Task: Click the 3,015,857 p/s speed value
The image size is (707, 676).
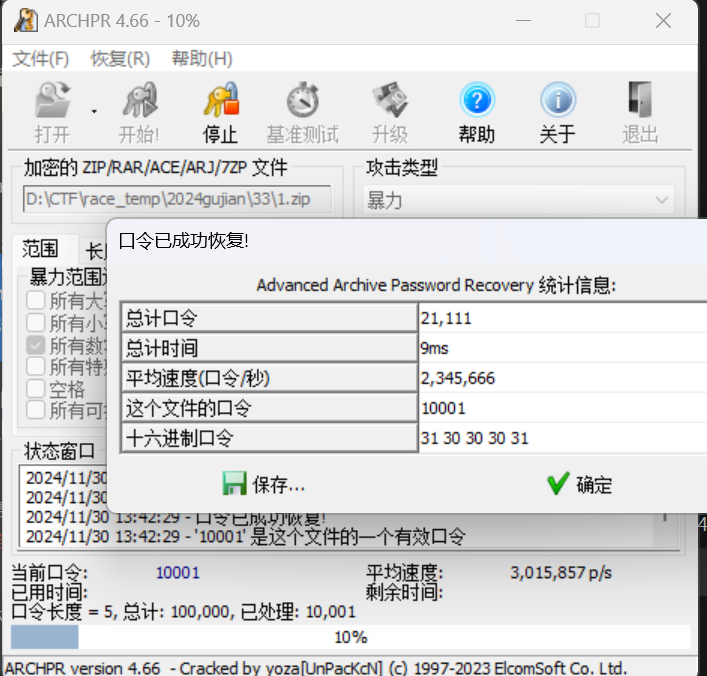Action: tap(561, 573)
